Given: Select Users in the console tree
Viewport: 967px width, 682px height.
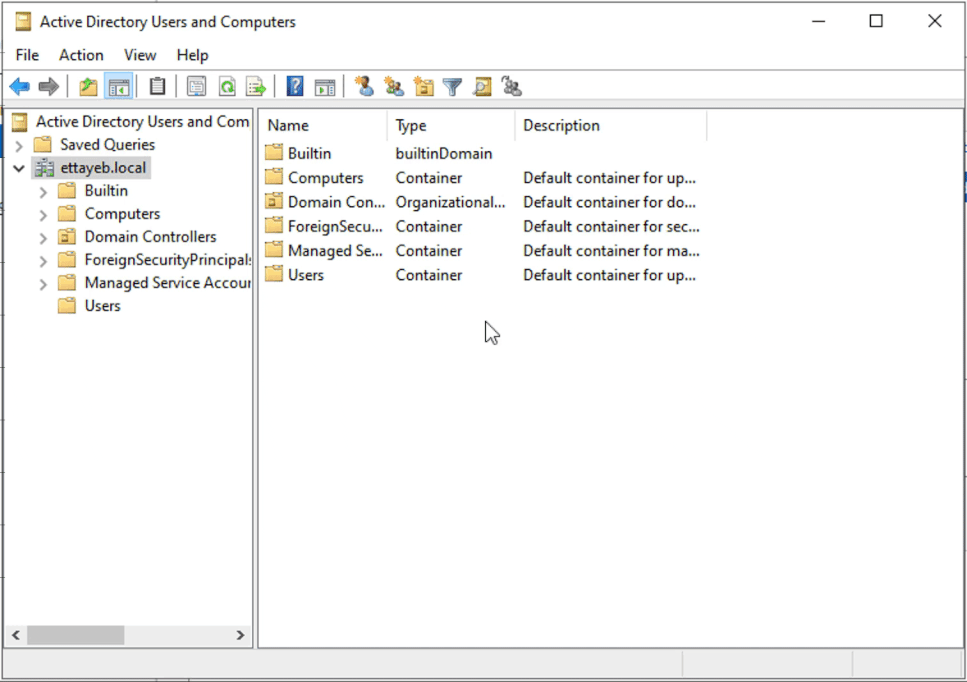Looking at the screenshot, I should 102,306.
